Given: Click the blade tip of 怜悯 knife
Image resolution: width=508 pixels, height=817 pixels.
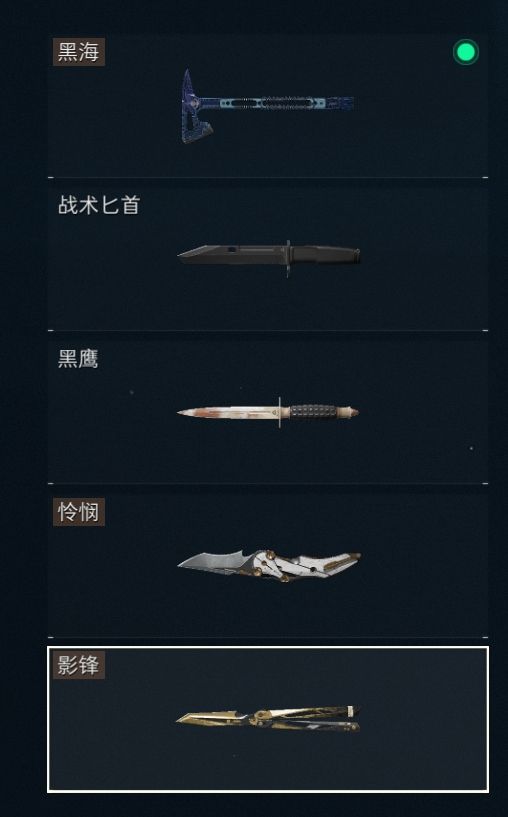Looking at the screenshot, I should point(187,563).
